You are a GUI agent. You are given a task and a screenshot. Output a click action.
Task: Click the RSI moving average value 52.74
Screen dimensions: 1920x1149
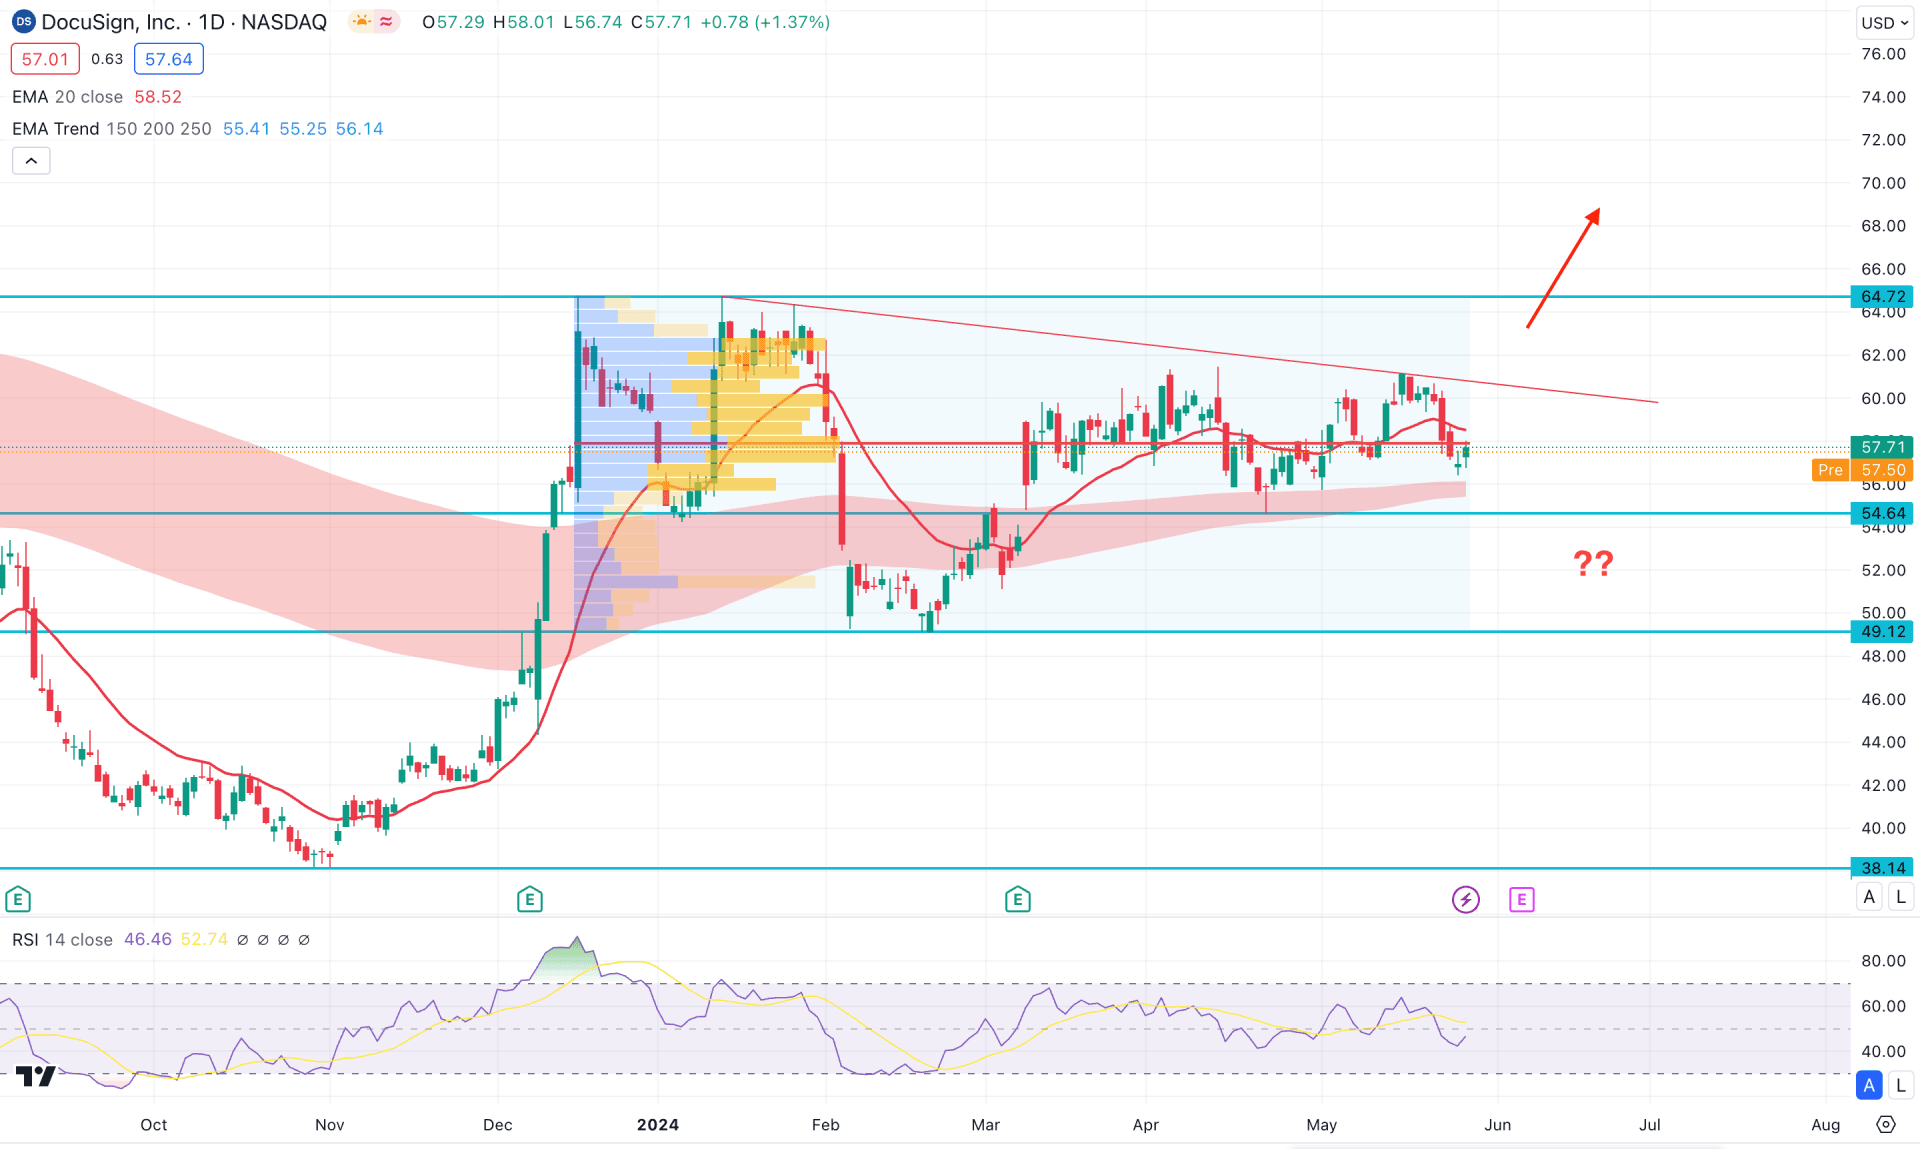(204, 940)
